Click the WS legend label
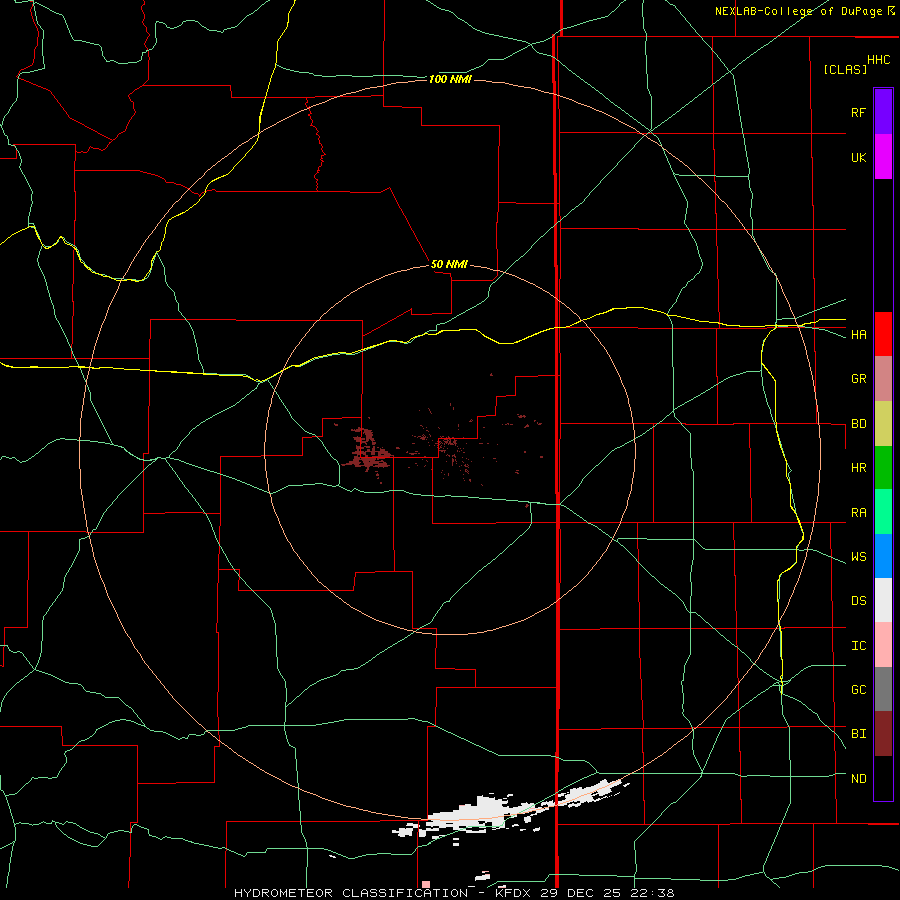The height and width of the screenshot is (900, 900). pyautogui.click(x=858, y=557)
